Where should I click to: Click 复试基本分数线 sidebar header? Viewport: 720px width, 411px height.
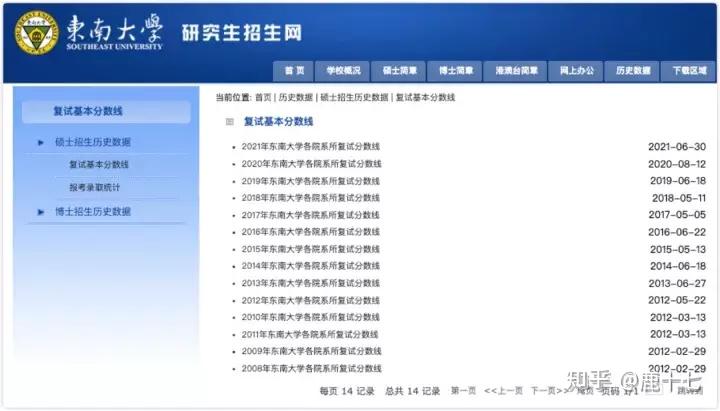pyautogui.click(x=106, y=112)
